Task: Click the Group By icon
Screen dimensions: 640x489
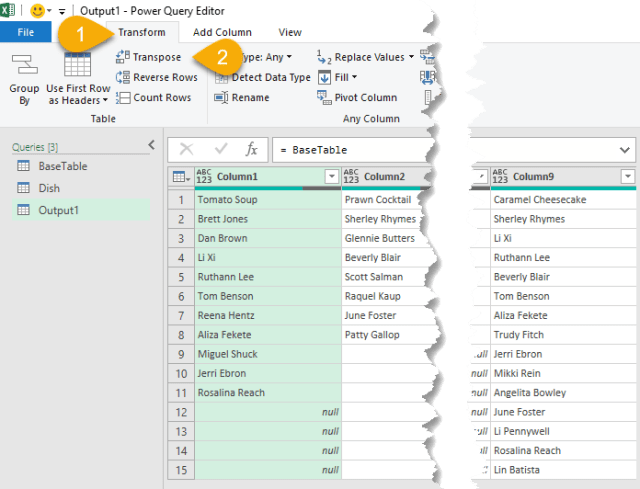Action: tap(24, 64)
